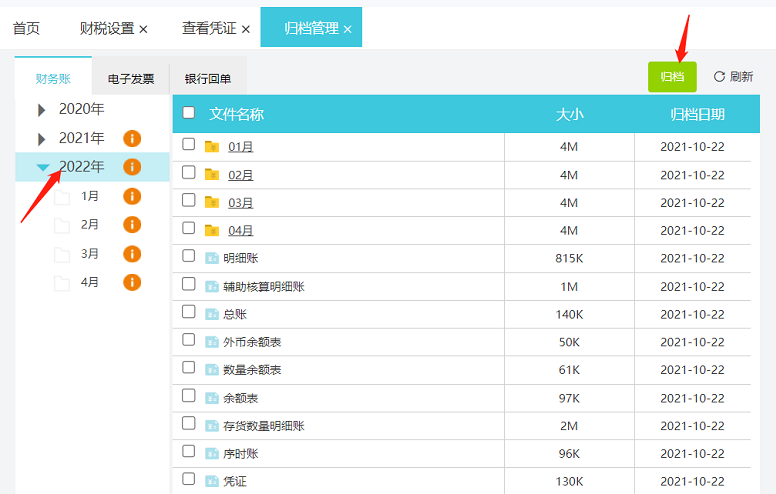Screen dimensions: 776x494
Task: Collapse the 2022年 tree node
Action: click(x=43, y=168)
